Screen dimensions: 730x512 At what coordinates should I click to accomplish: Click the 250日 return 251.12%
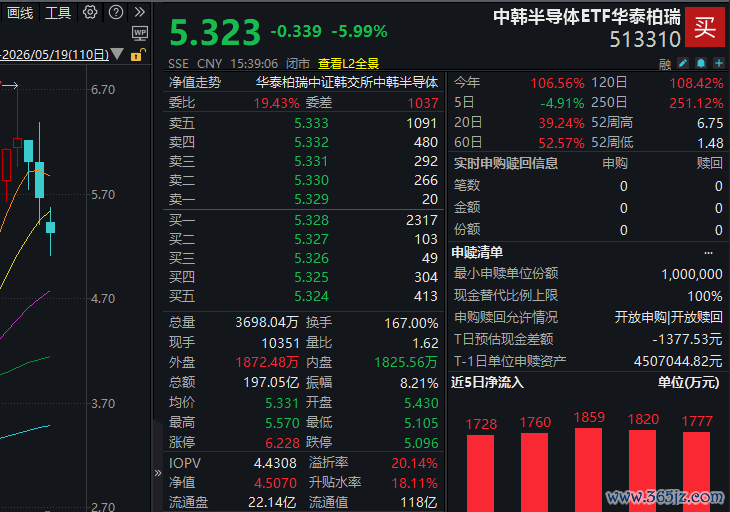(696, 103)
